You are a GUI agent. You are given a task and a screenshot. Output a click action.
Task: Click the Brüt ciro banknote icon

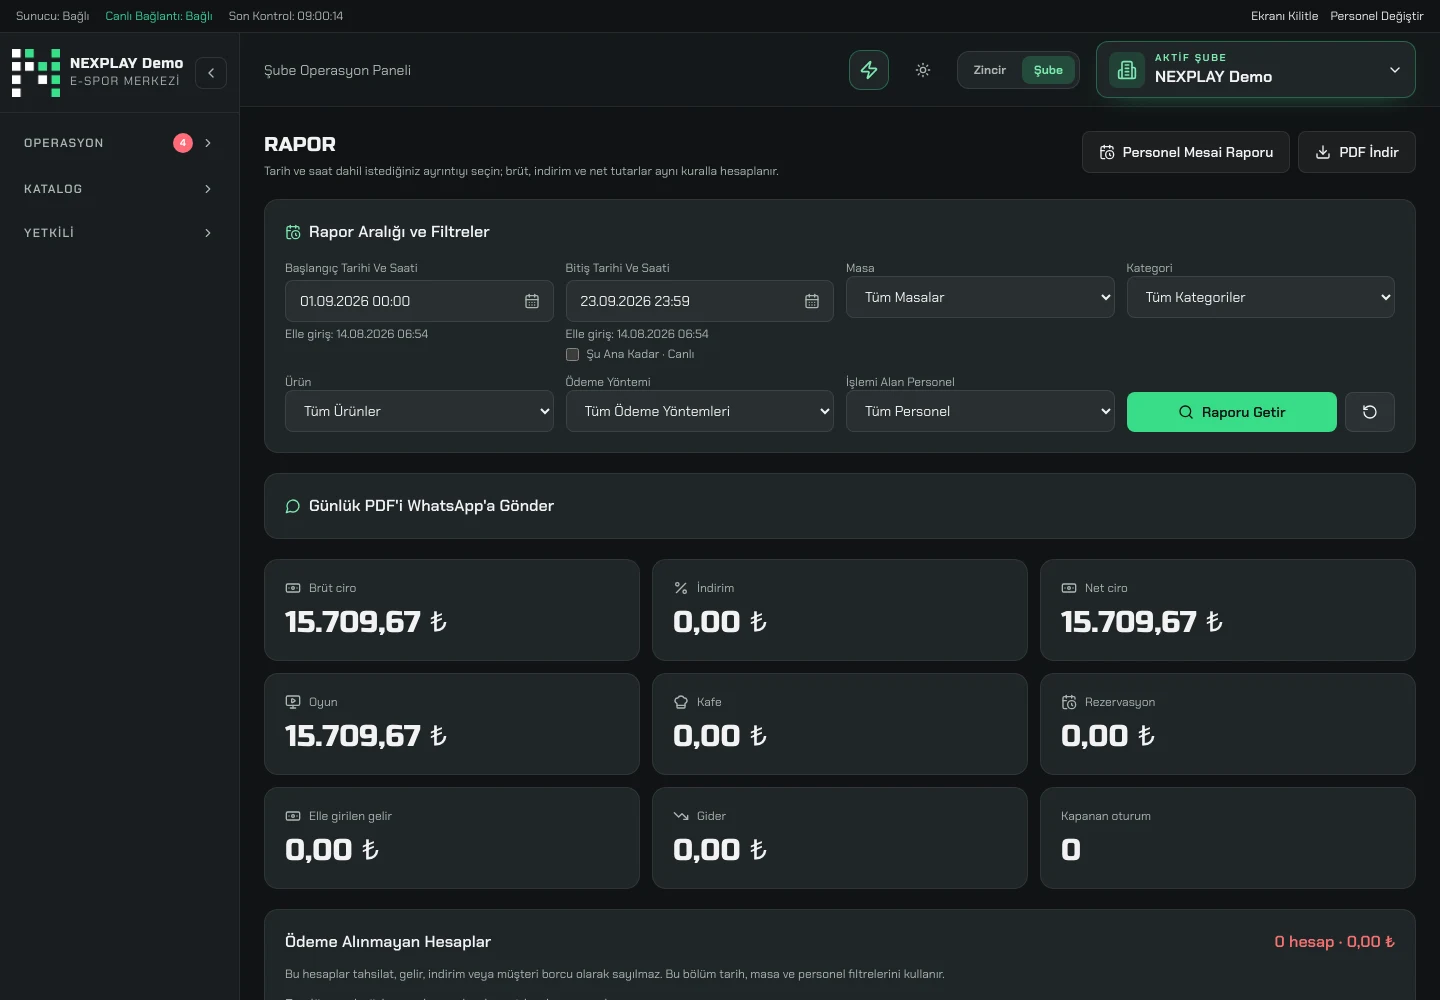[x=293, y=588]
